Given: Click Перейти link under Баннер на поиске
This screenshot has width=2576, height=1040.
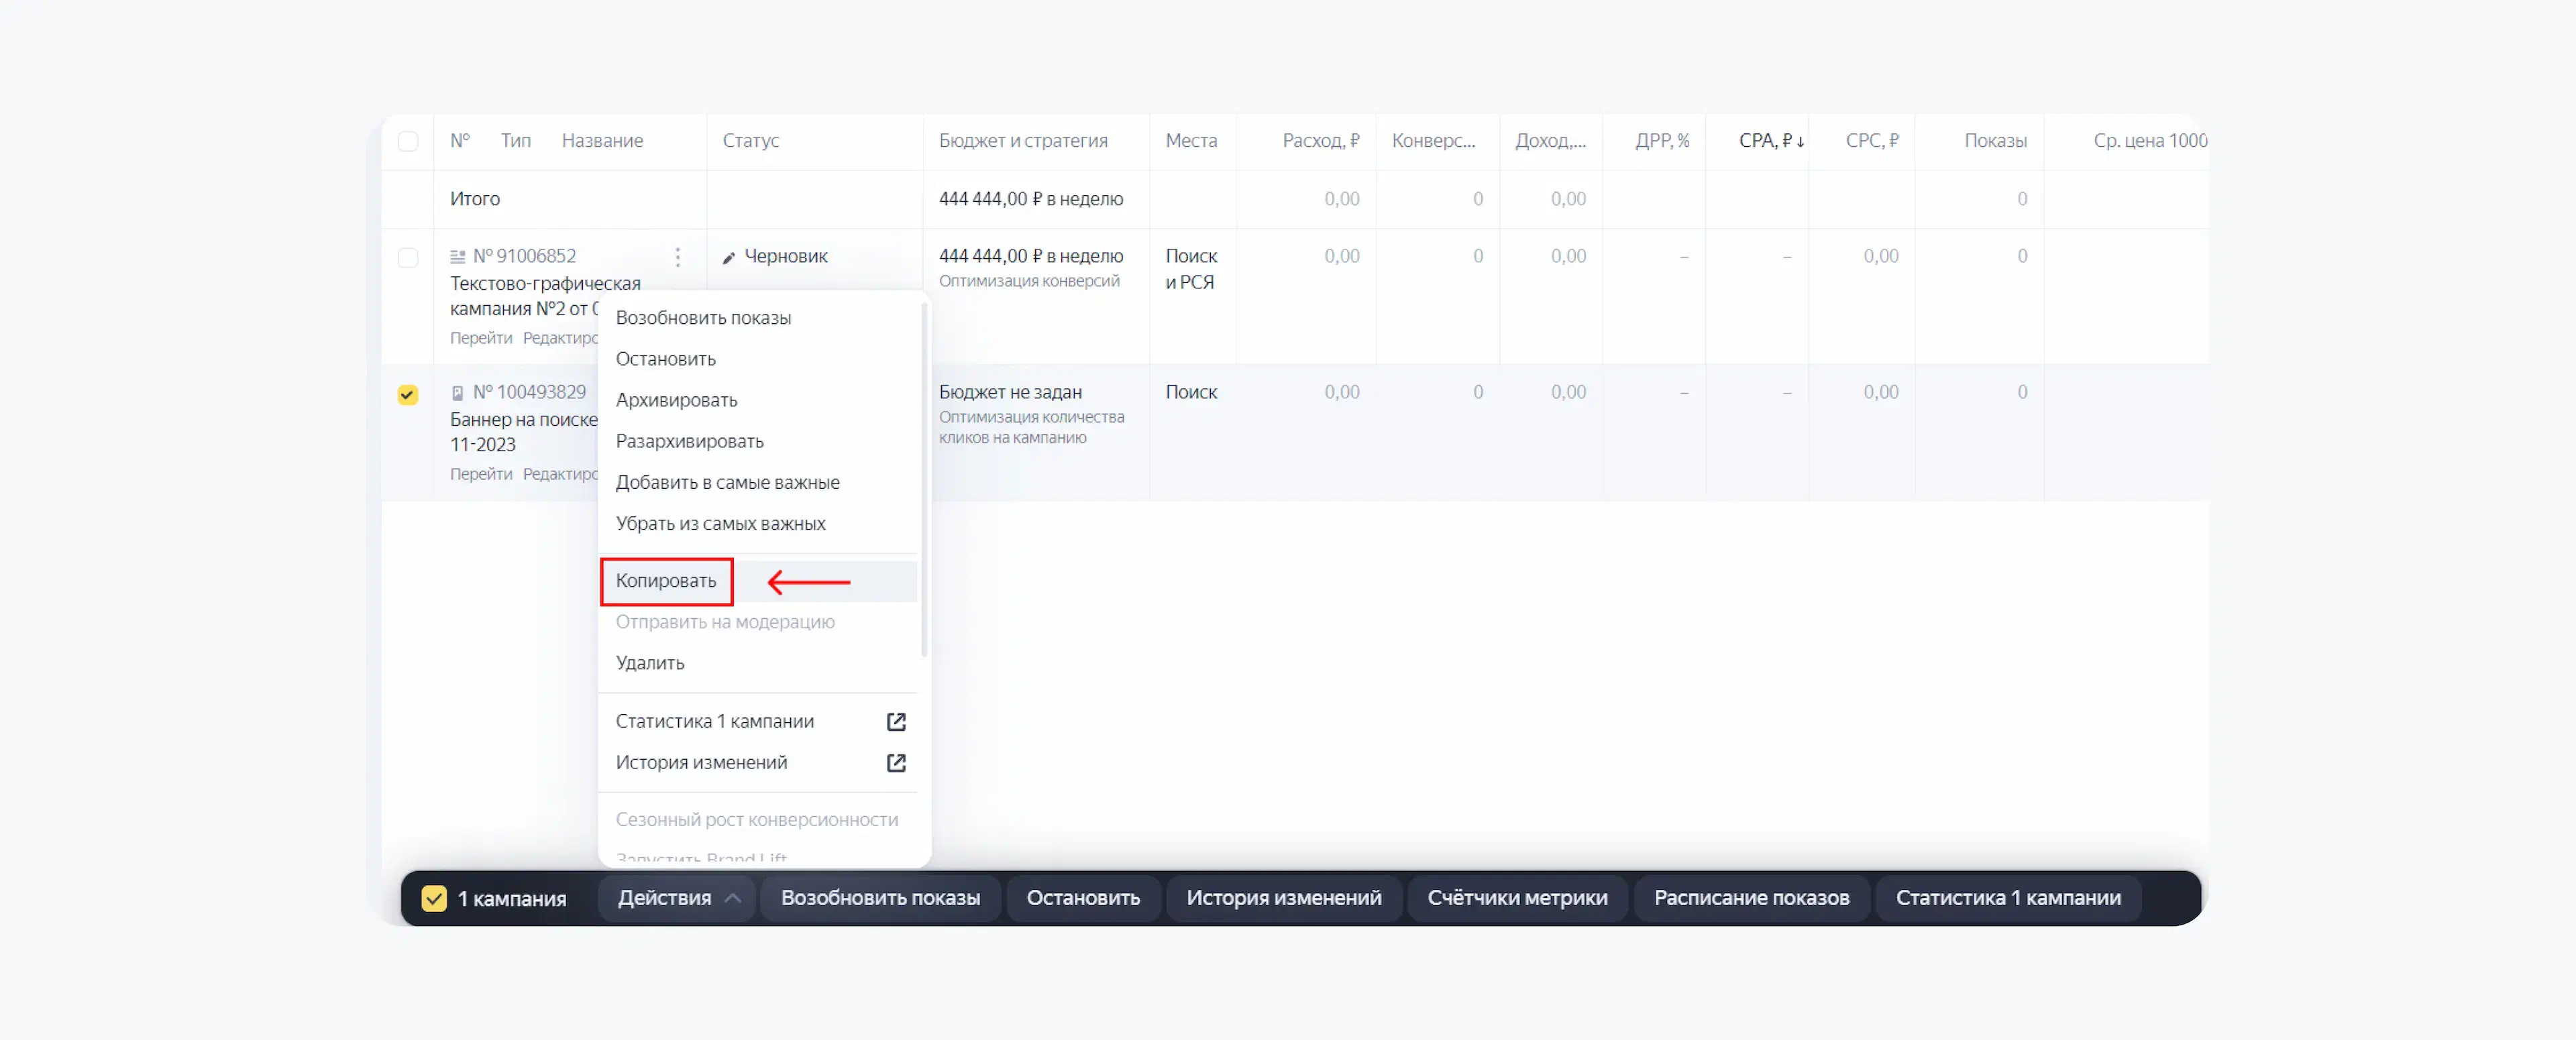Looking at the screenshot, I should point(481,475).
